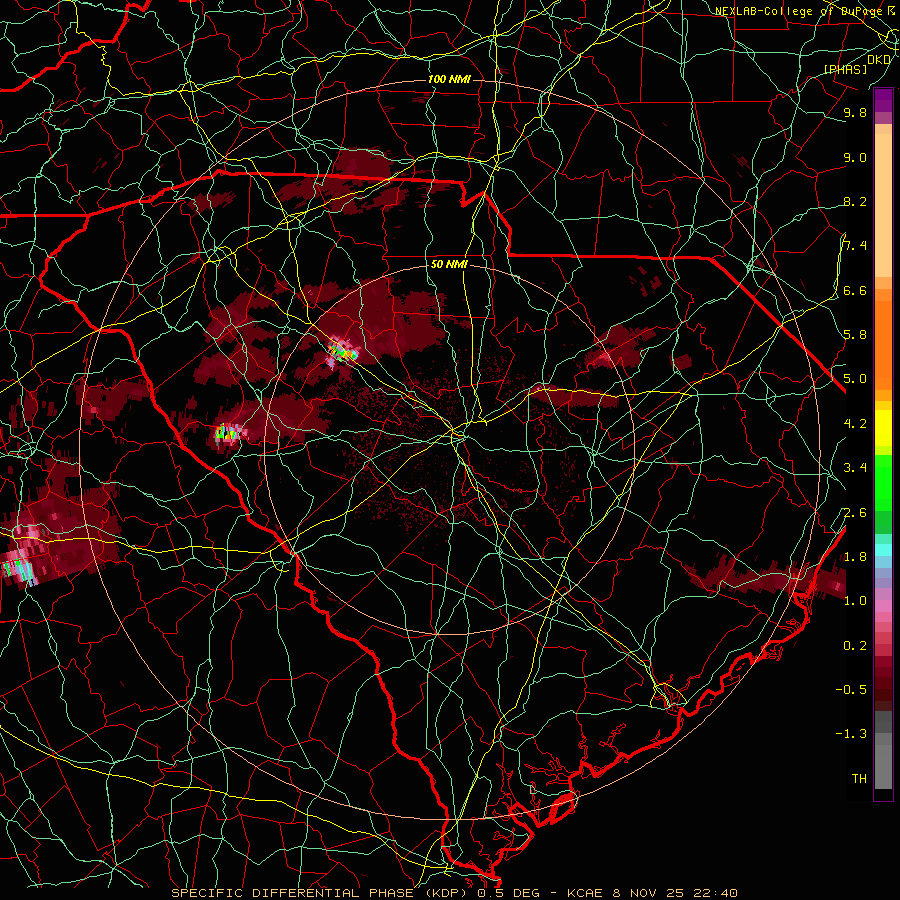Click the 1.0 color scale value
This screenshot has width=900, height=900.
point(855,601)
